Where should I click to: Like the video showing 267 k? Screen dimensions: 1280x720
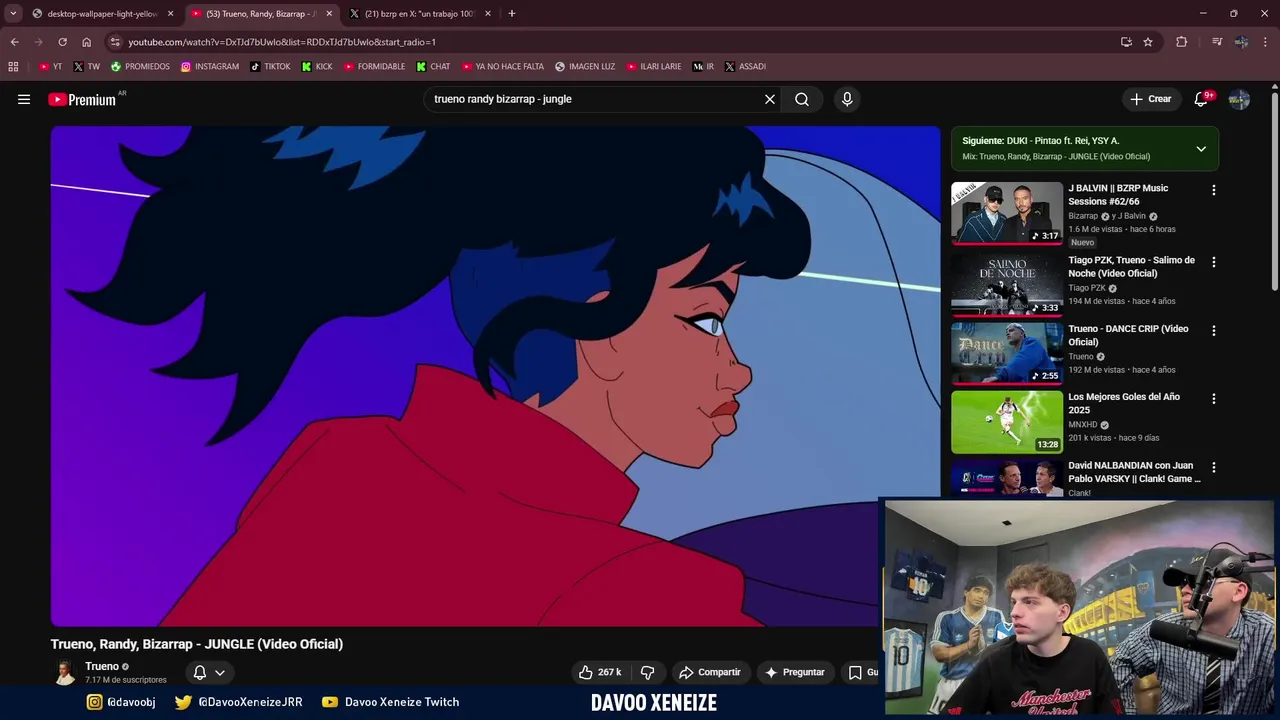(x=599, y=672)
